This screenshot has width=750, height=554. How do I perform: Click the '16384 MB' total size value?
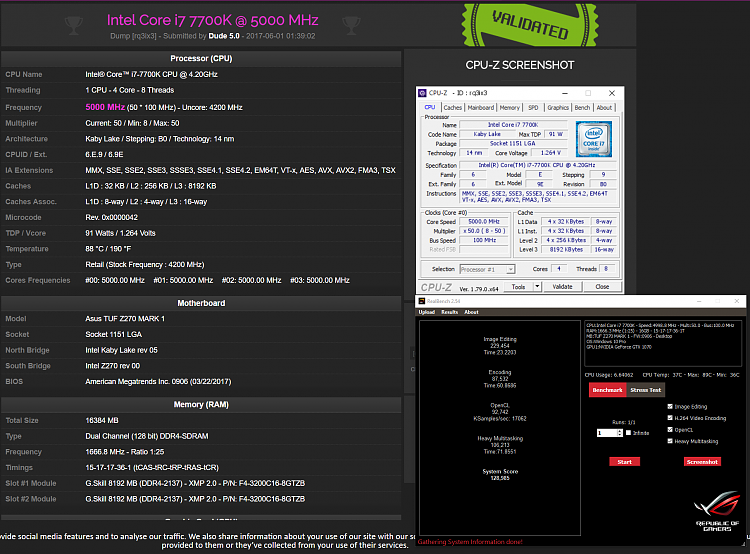tap(102, 420)
